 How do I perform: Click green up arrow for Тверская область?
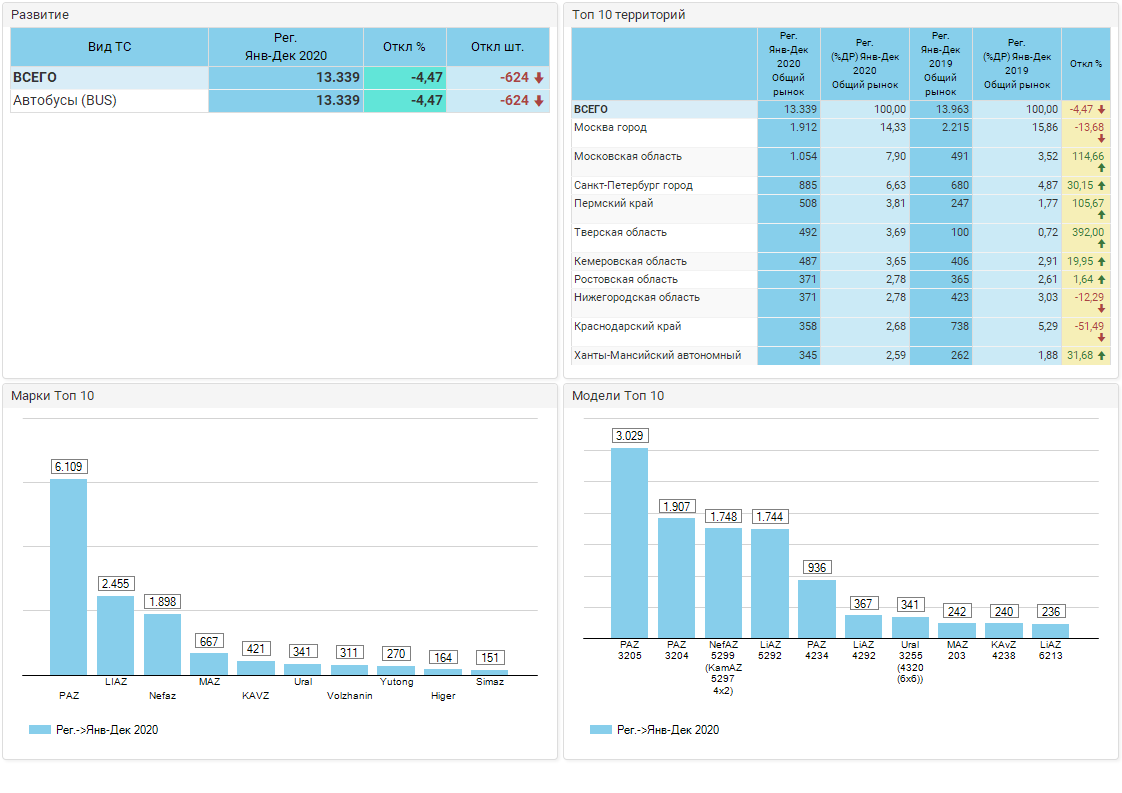tap(1100, 244)
